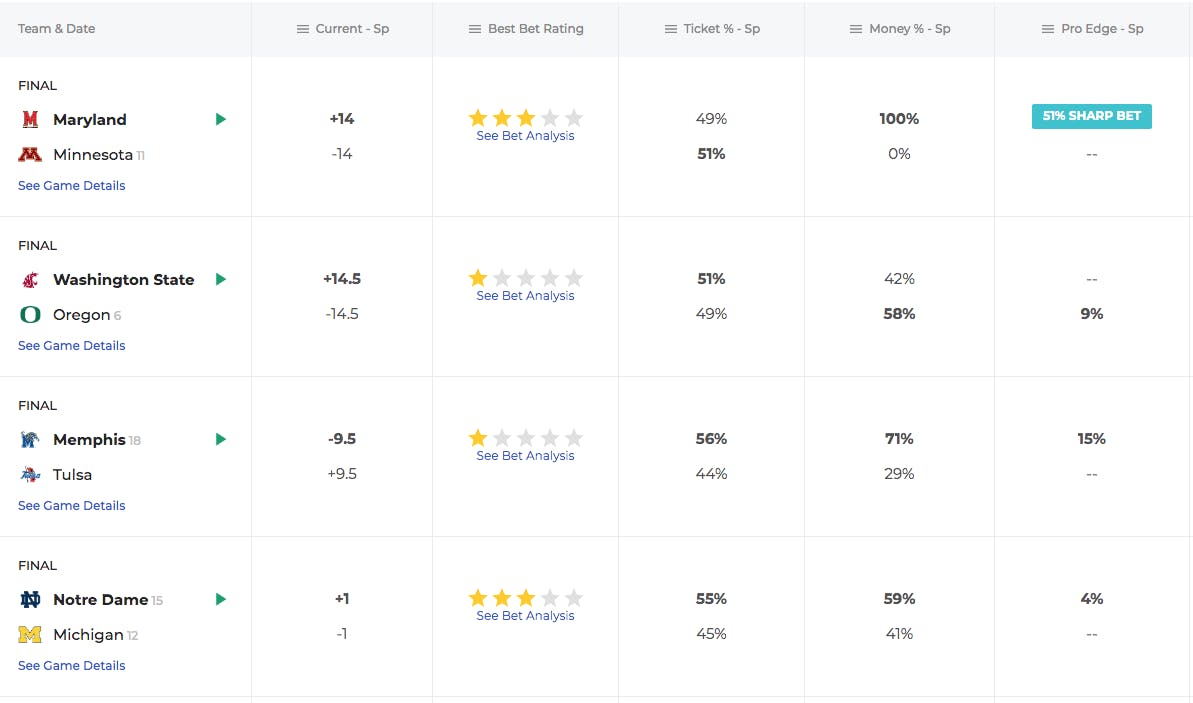Screen dimensions: 1193x703
Task: Click the Maryland team logo icon
Action: 30,120
